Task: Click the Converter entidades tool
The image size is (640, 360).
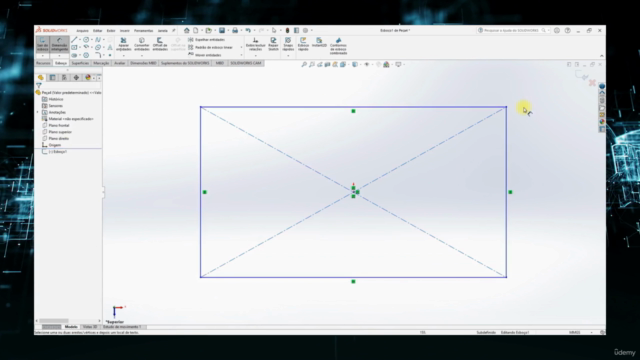Action: [142, 44]
